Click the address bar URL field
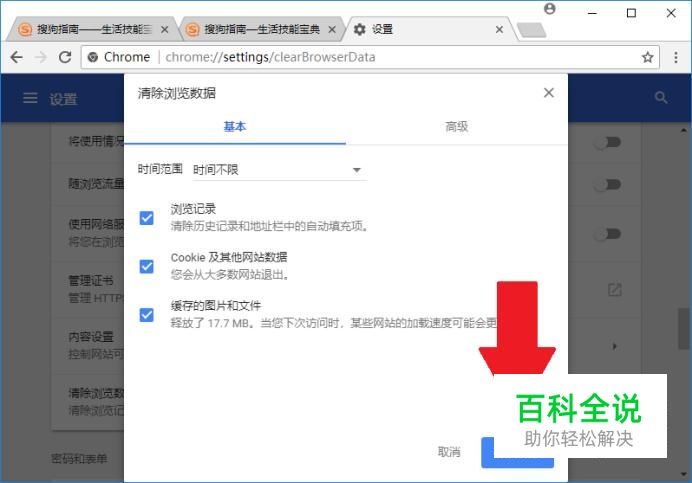This screenshot has height=483, width=692. click(x=371, y=57)
